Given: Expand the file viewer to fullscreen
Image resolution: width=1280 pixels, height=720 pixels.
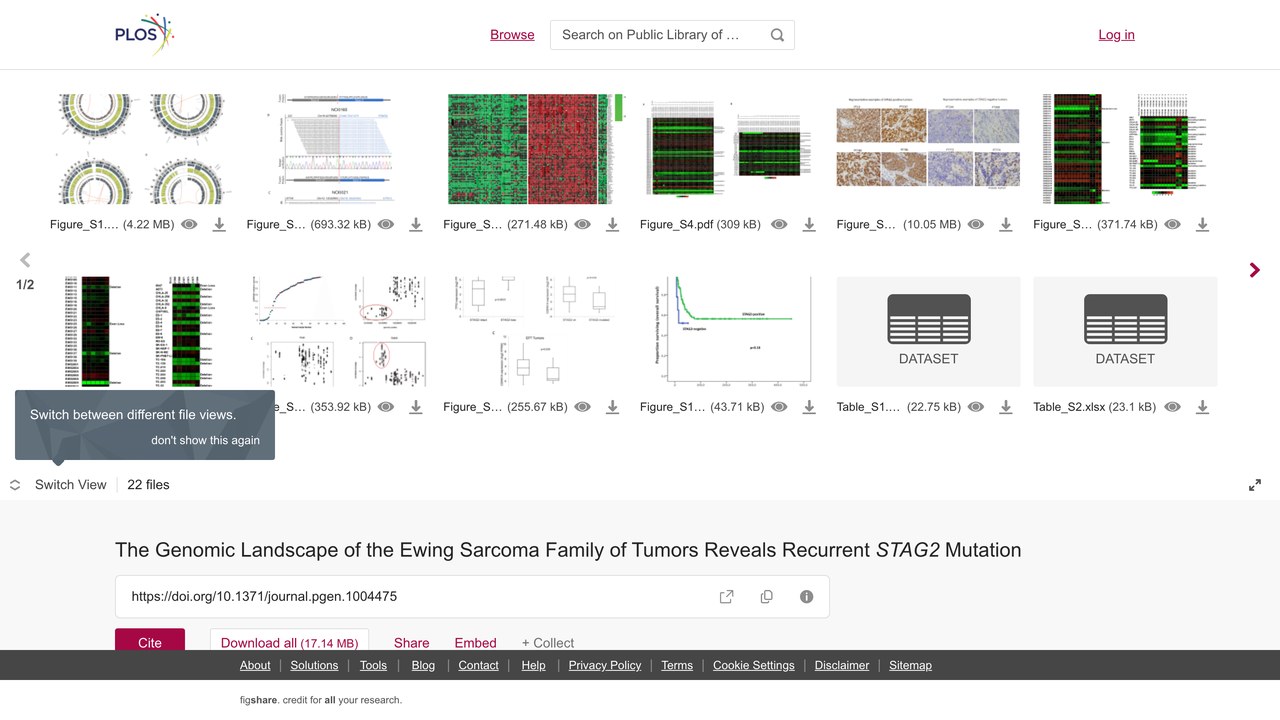Looking at the screenshot, I should coord(1255,485).
